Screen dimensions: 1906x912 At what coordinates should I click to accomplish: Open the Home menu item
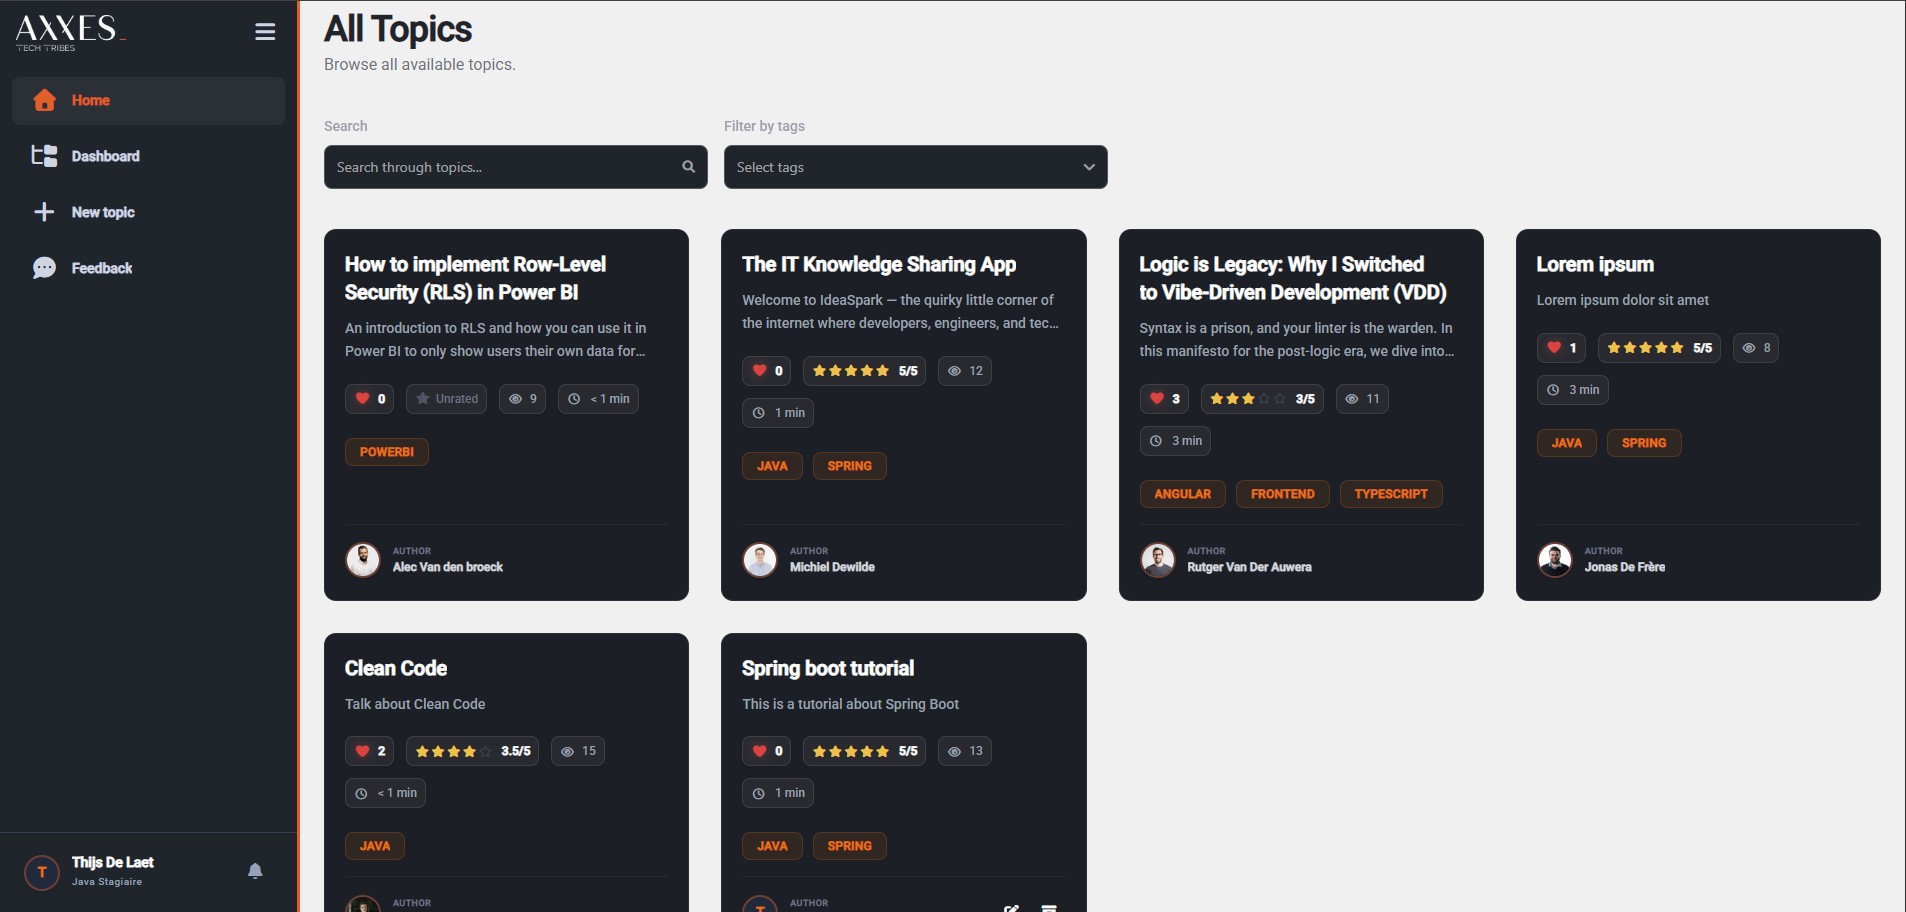(148, 101)
